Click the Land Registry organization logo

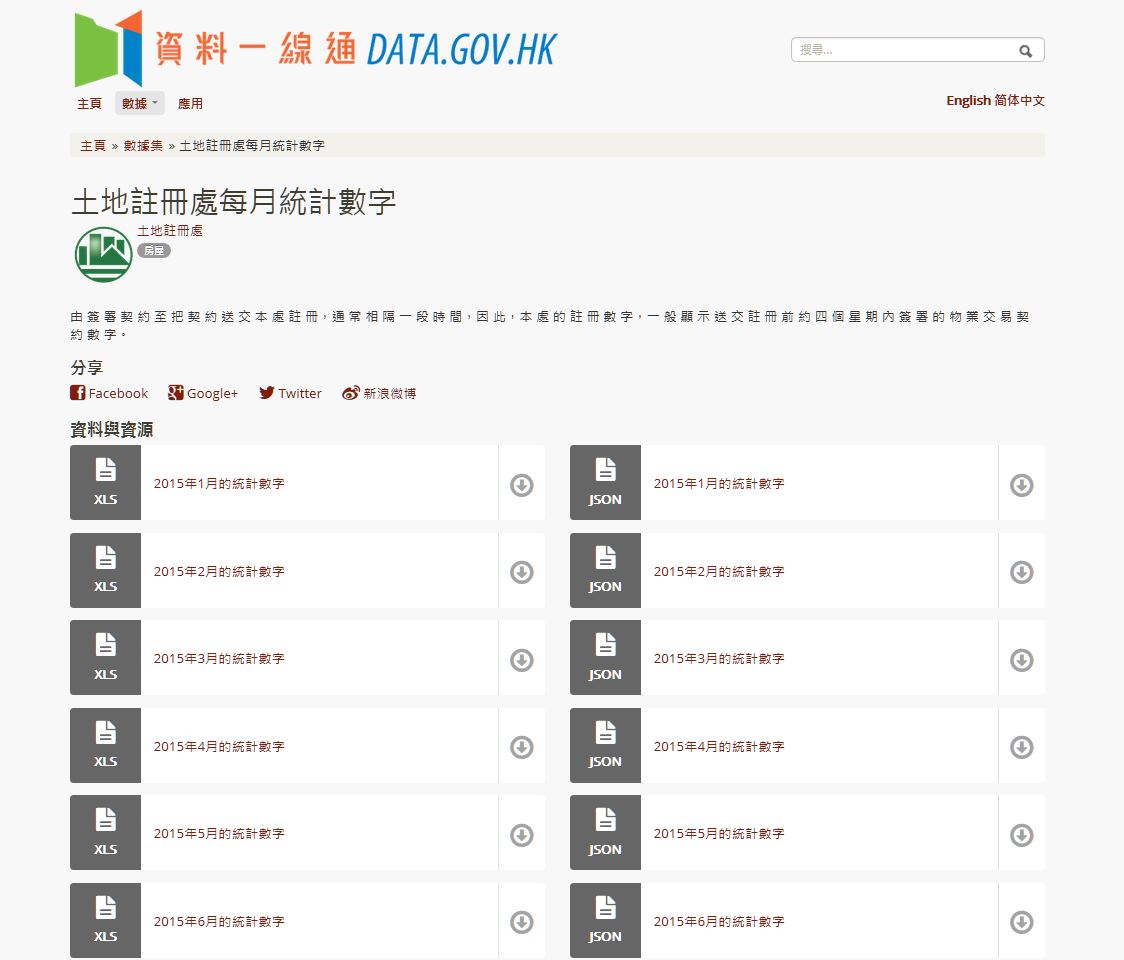tap(103, 254)
